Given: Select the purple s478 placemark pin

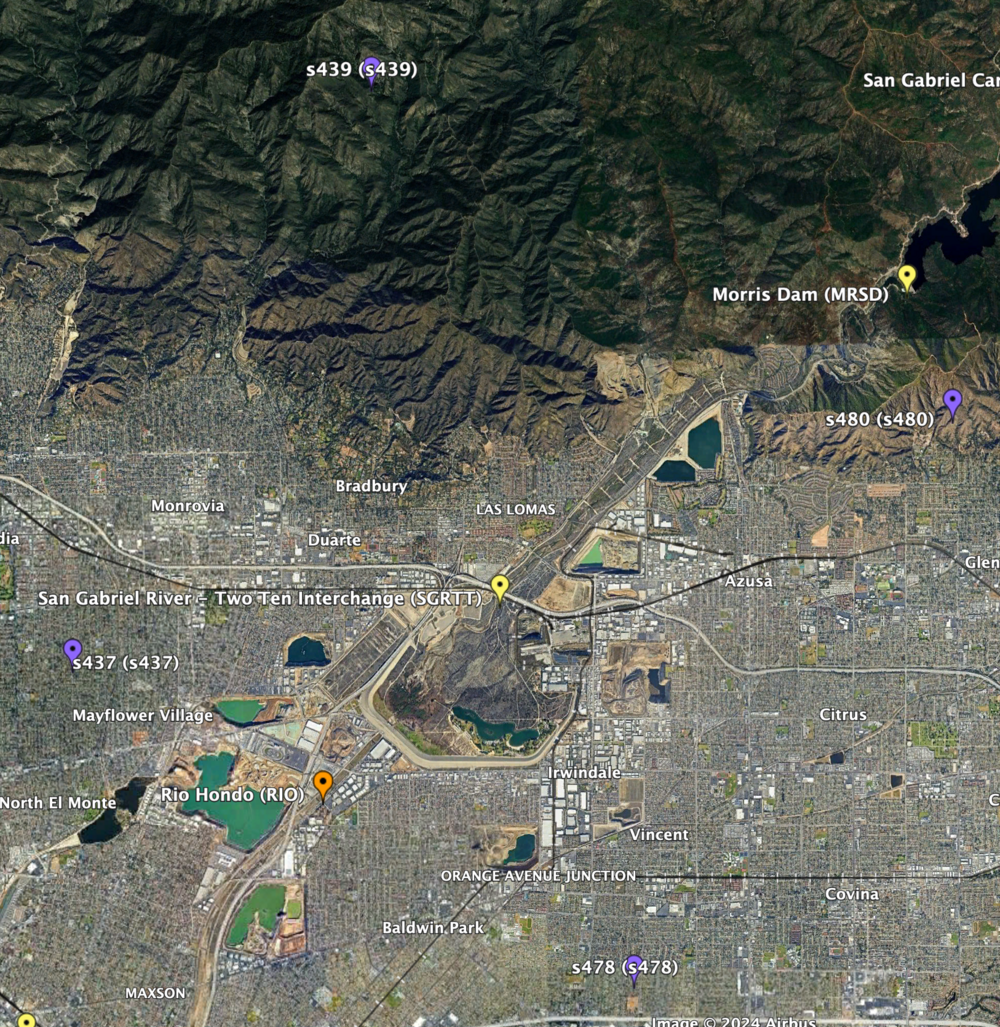Looking at the screenshot, I should [633, 967].
